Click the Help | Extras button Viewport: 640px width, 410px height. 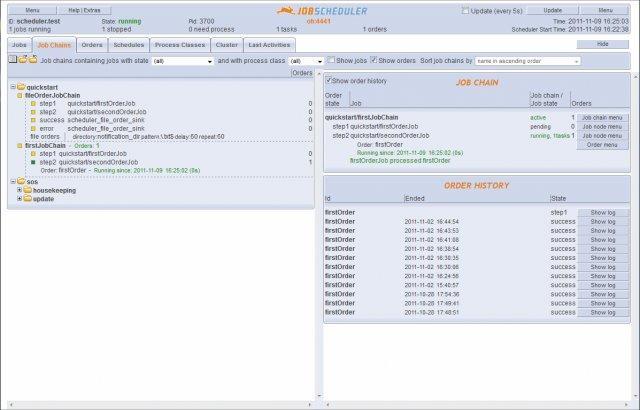pyautogui.click(x=84, y=10)
